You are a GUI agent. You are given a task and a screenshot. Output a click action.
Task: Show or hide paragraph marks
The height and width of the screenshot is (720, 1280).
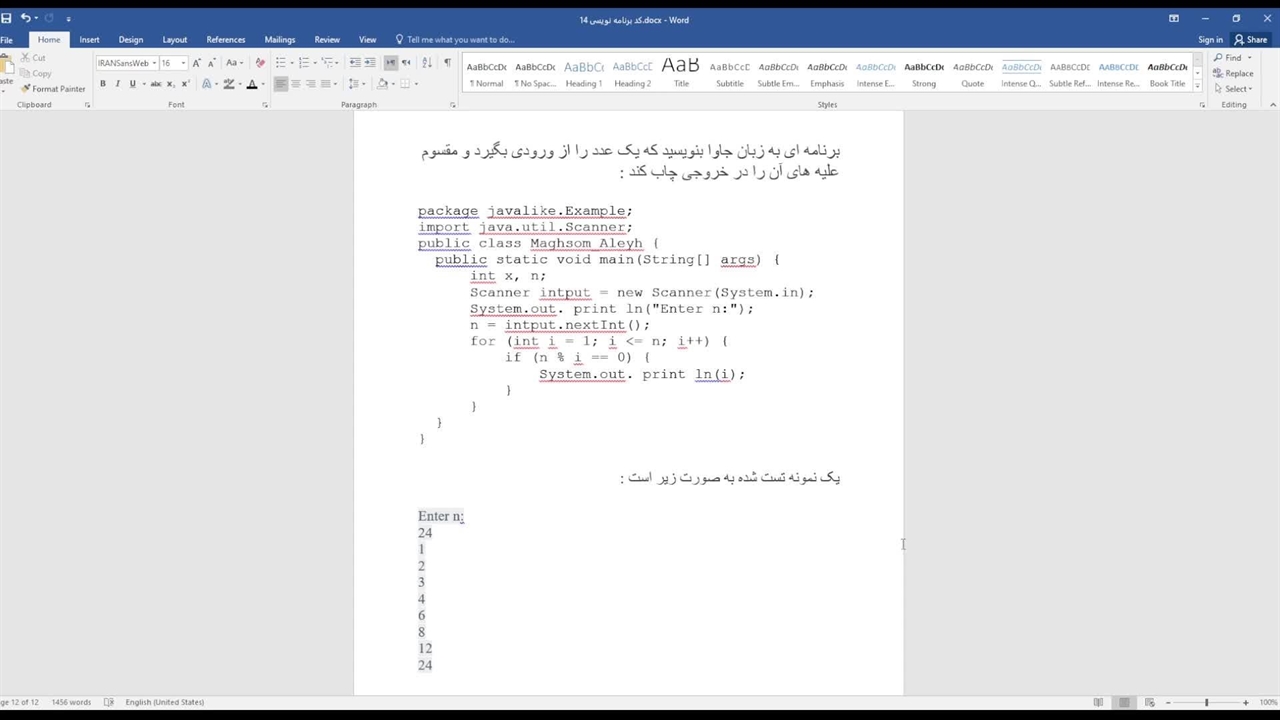point(447,63)
